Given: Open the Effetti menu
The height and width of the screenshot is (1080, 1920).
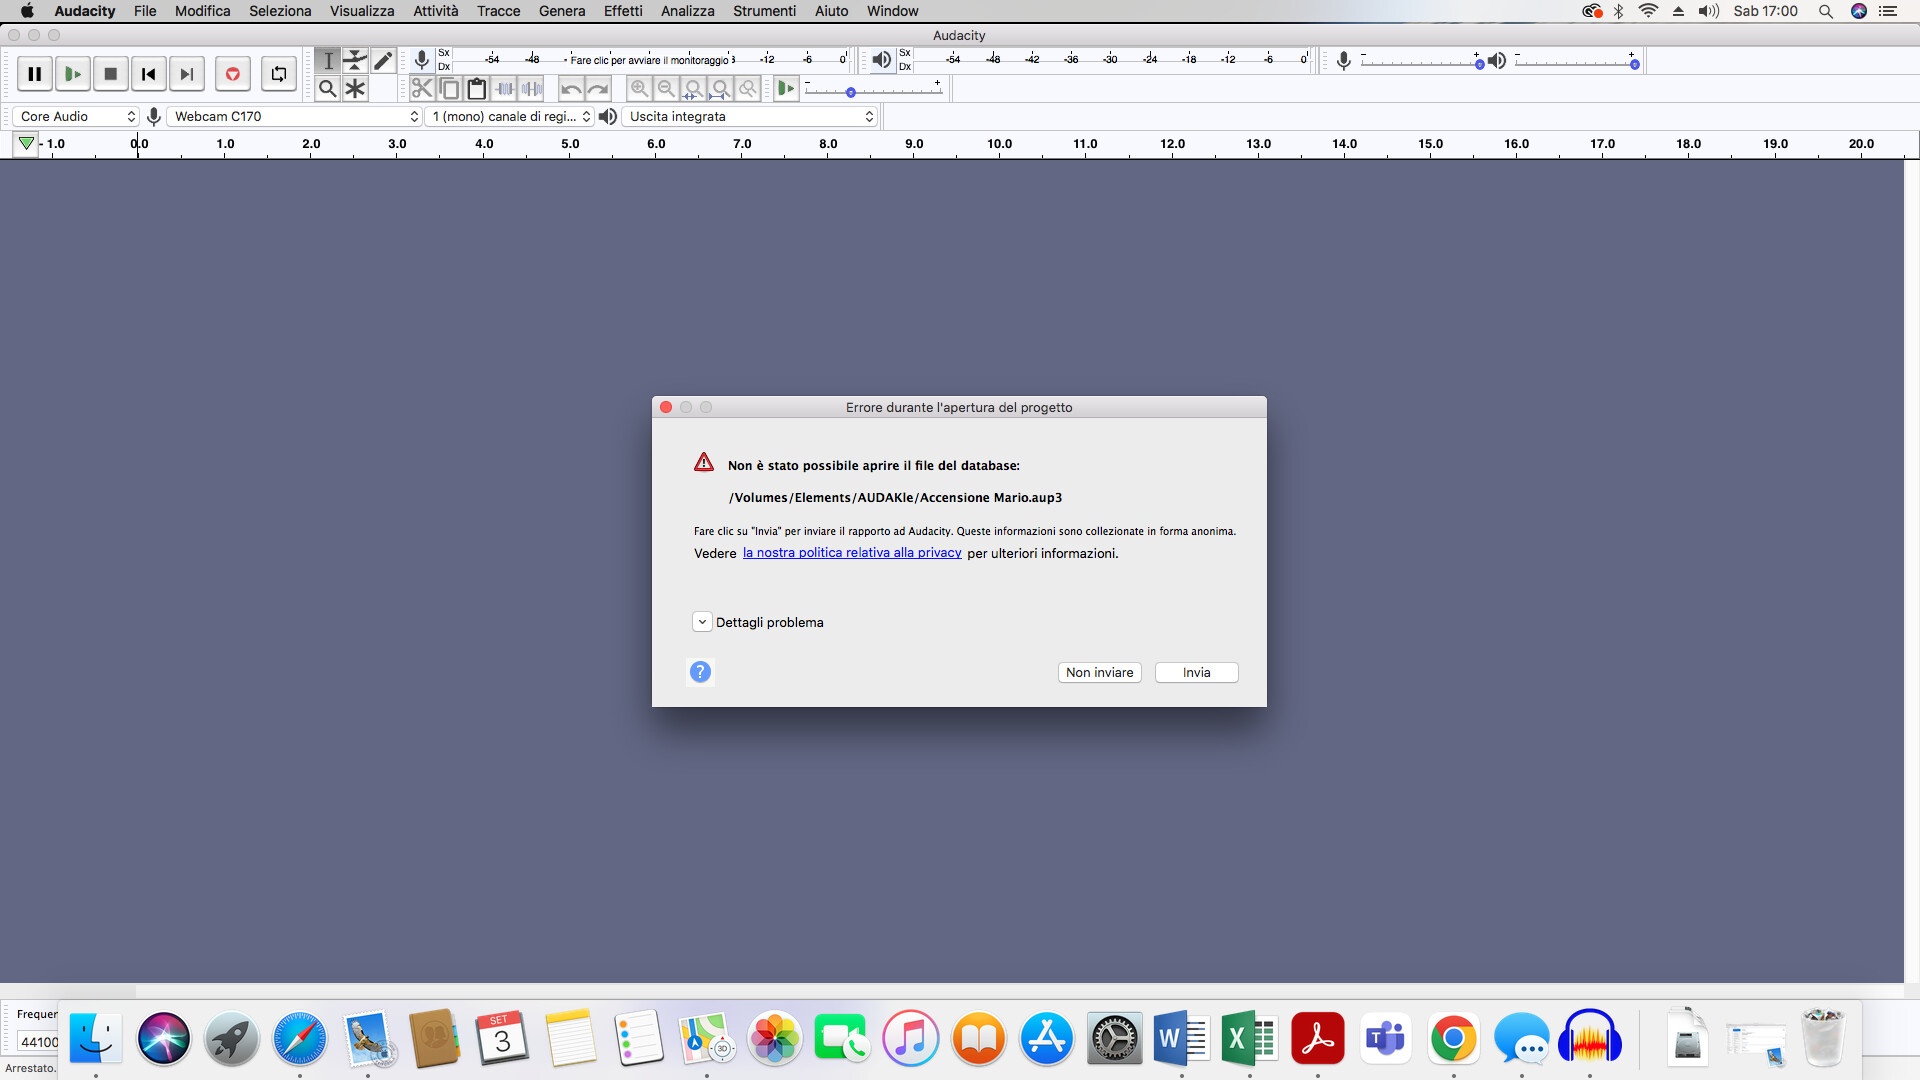Looking at the screenshot, I should pyautogui.click(x=623, y=11).
